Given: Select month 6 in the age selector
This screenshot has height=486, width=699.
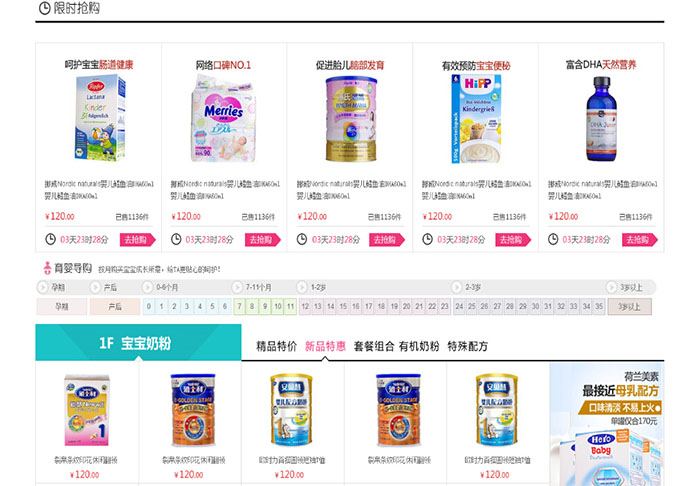Looking at the screenshot, I should (225, 306).
